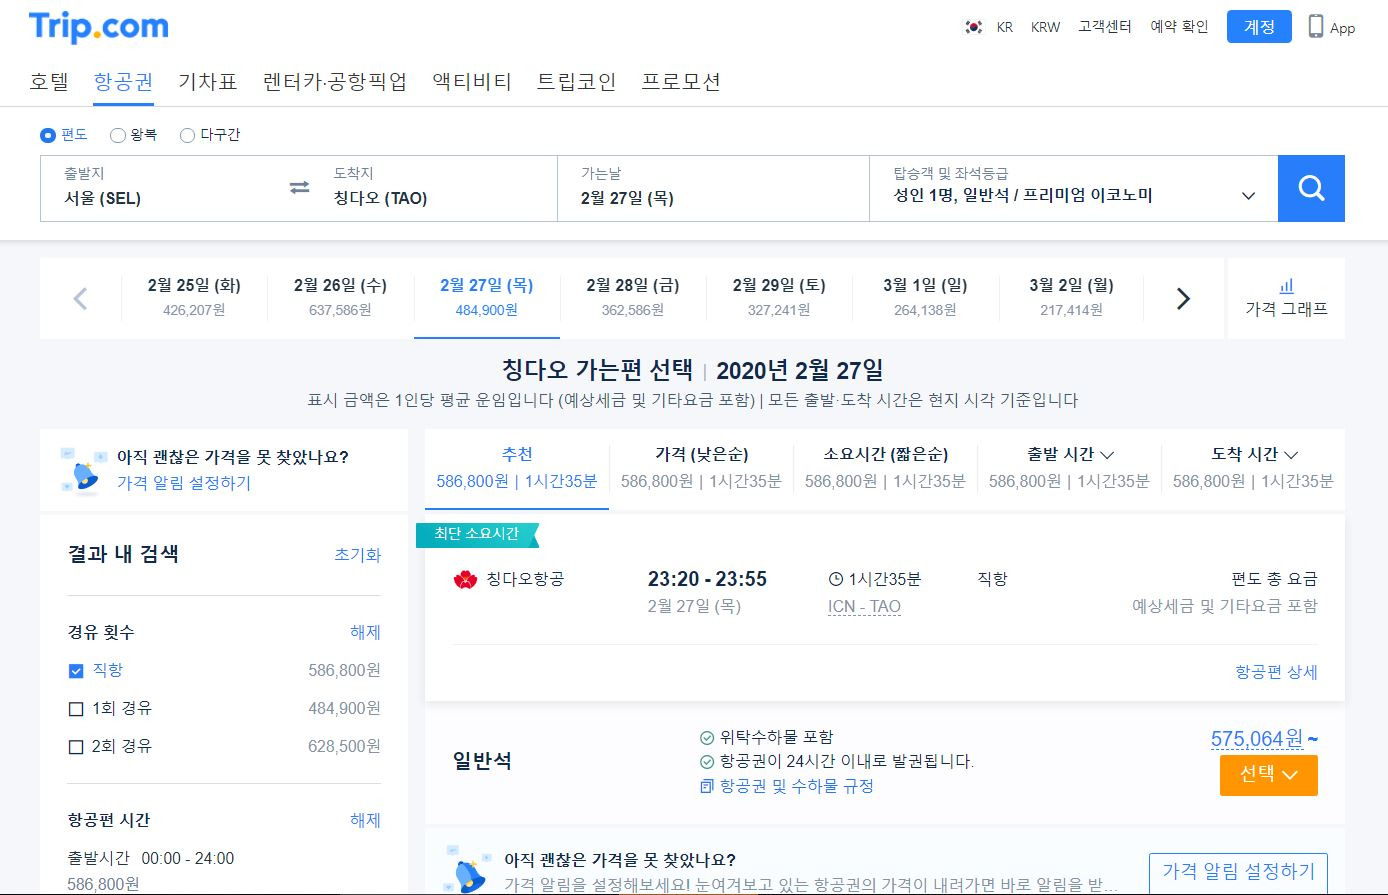Select date 2월 29일 (토)
Viewport: 1388px width, 895px height.
click(779, 297)
